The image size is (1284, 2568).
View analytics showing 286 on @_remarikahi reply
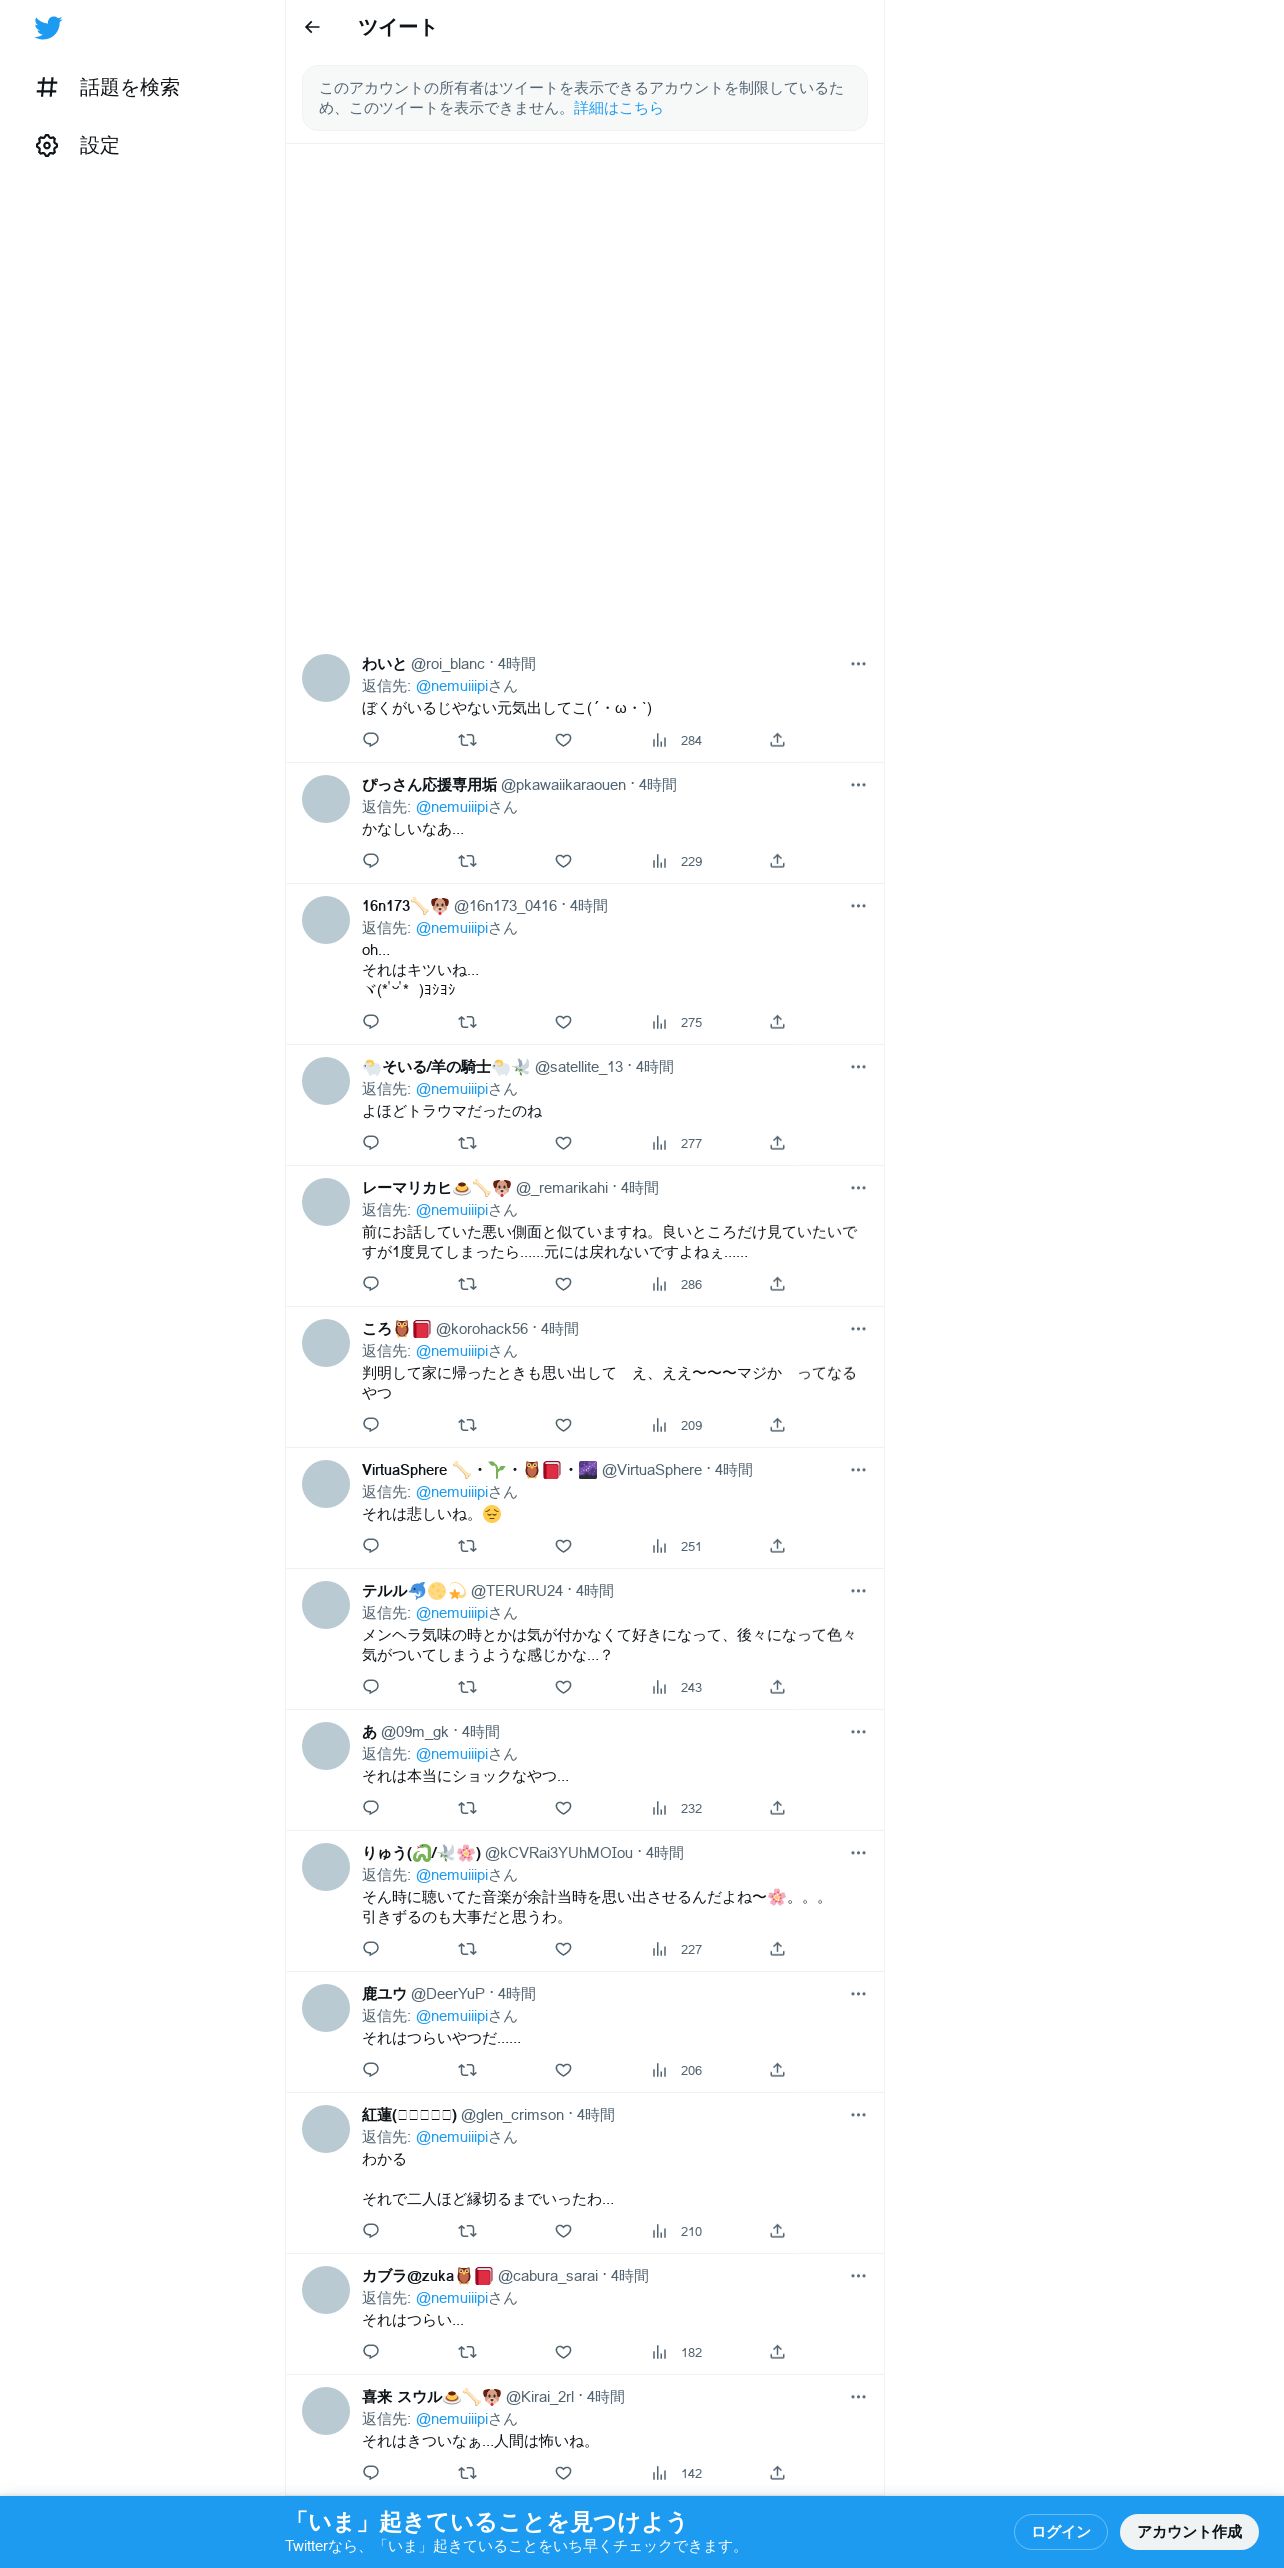pyautogui.click(x=677, y=1284)
